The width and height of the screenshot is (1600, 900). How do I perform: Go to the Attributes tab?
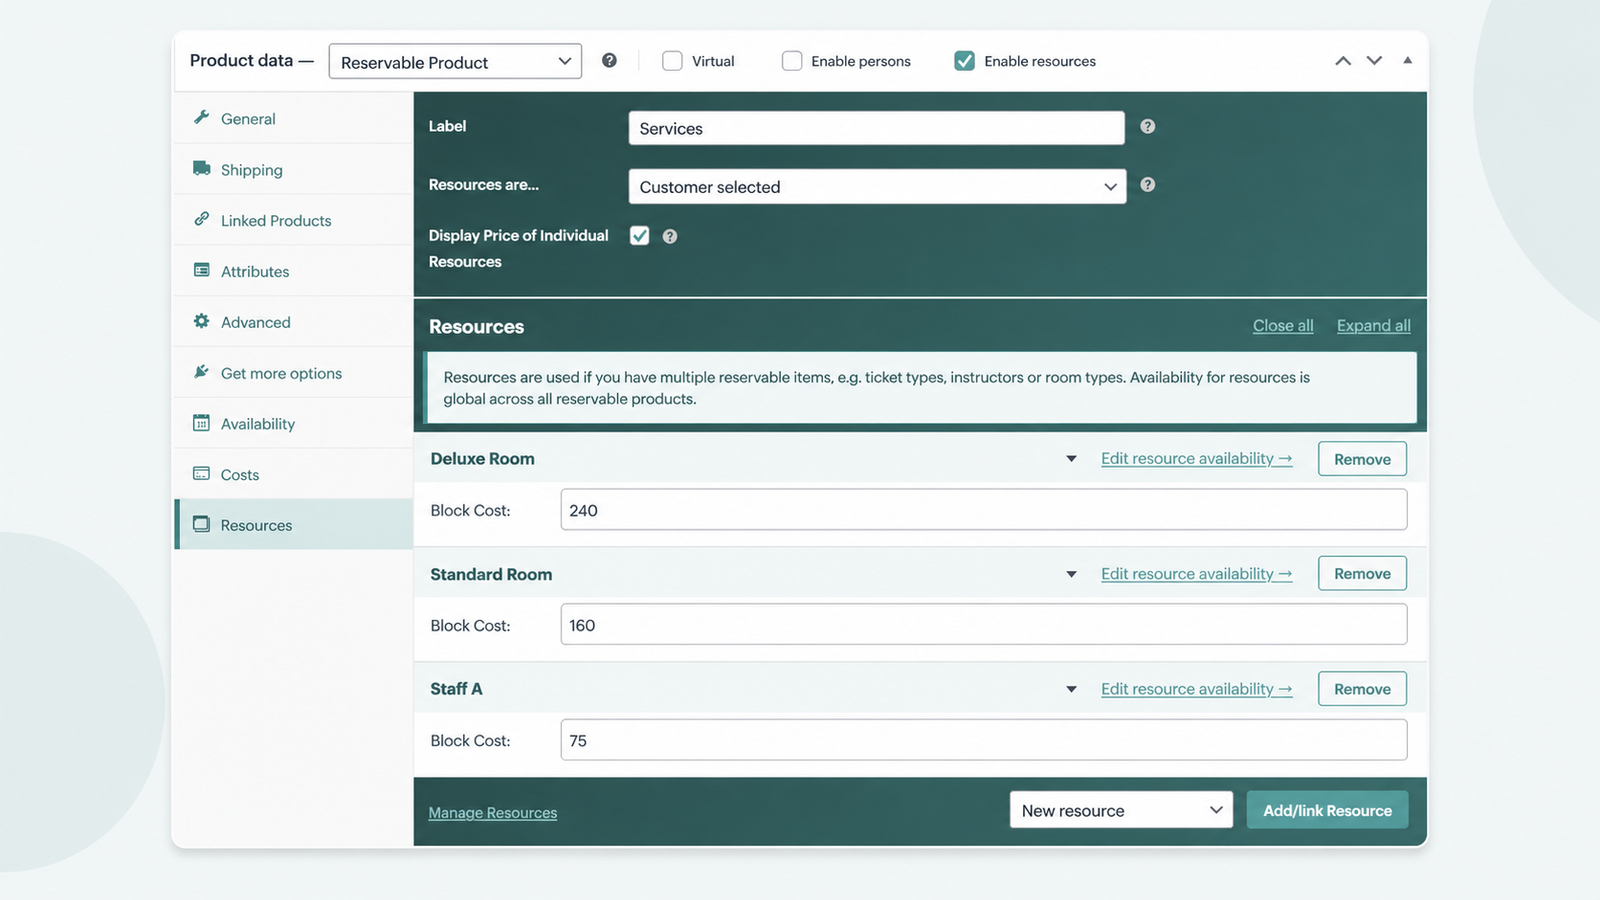pos(294,271)
